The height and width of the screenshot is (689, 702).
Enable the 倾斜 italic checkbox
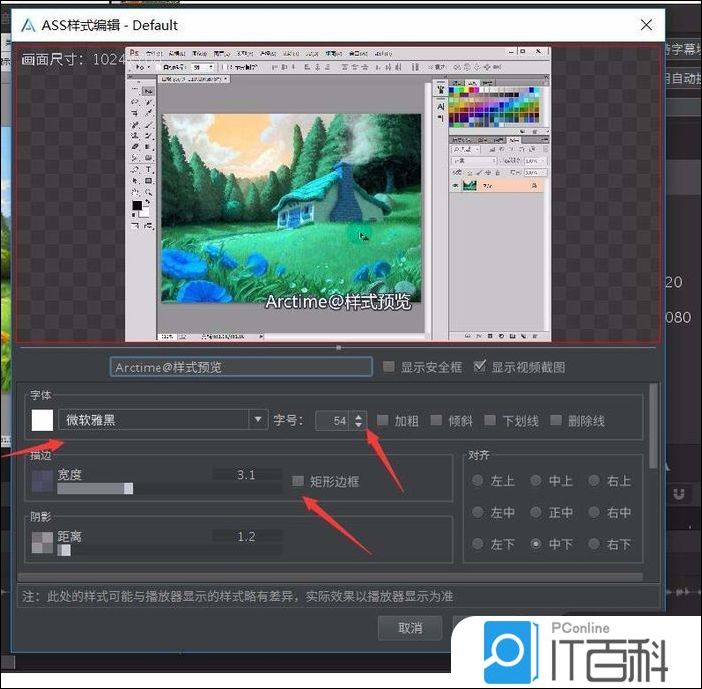pos(436,420)
